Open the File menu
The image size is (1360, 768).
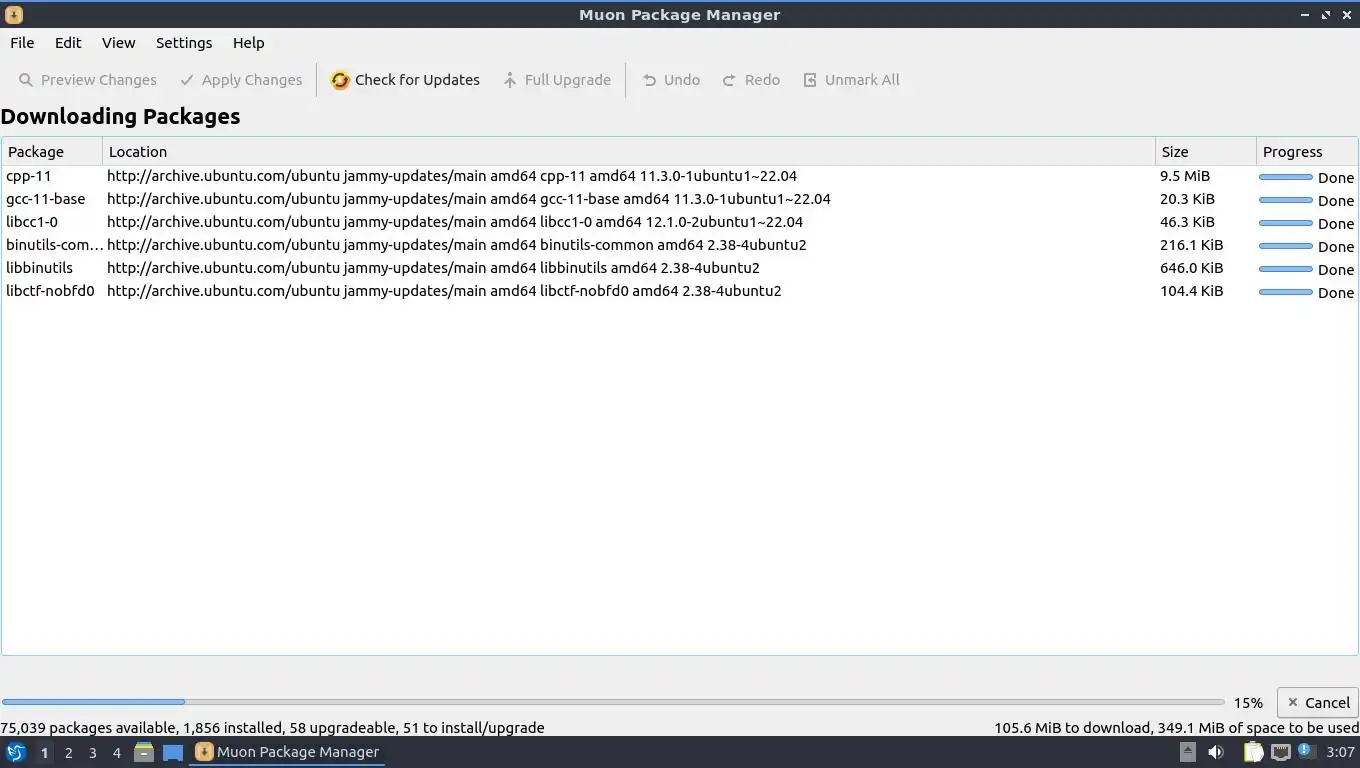[22, 43]
